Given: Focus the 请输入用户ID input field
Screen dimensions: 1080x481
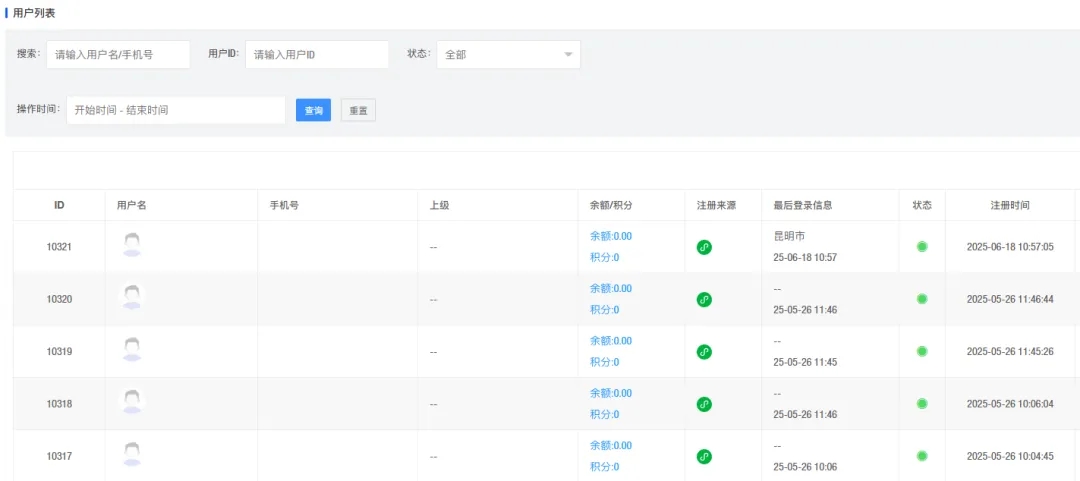Looking at the screenshot, I should [316, 55].
